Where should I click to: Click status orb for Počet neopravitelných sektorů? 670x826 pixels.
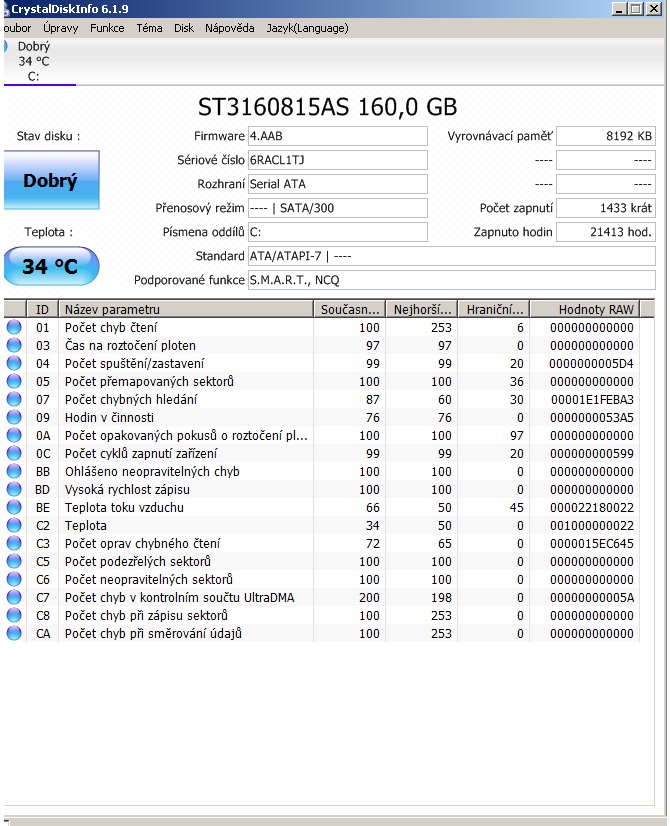tap(14, 579)
